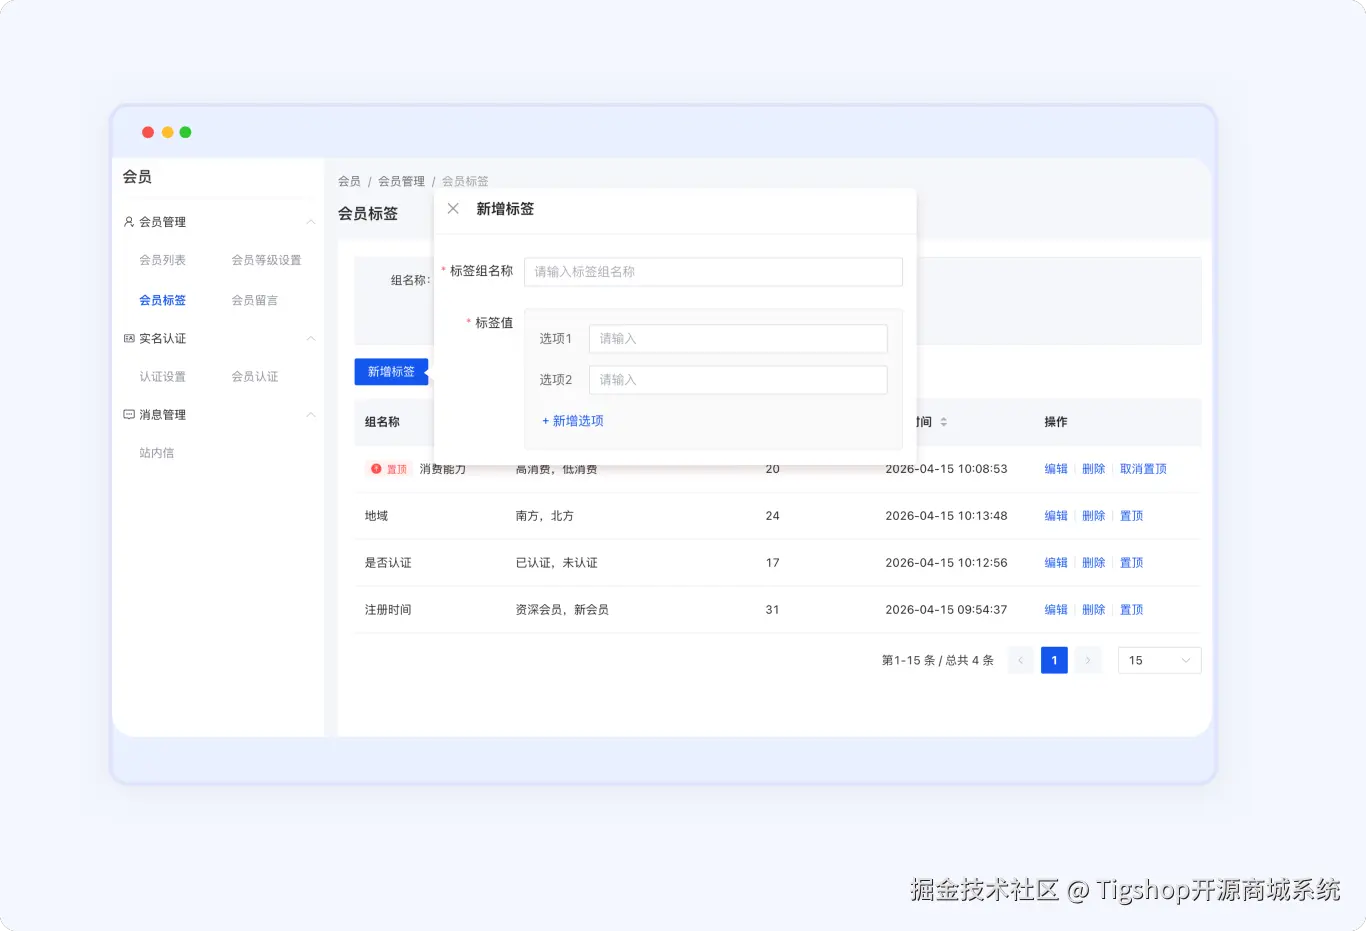Open 会员留言 in the sidebar
1366x931 pixels.
point(255,300)
